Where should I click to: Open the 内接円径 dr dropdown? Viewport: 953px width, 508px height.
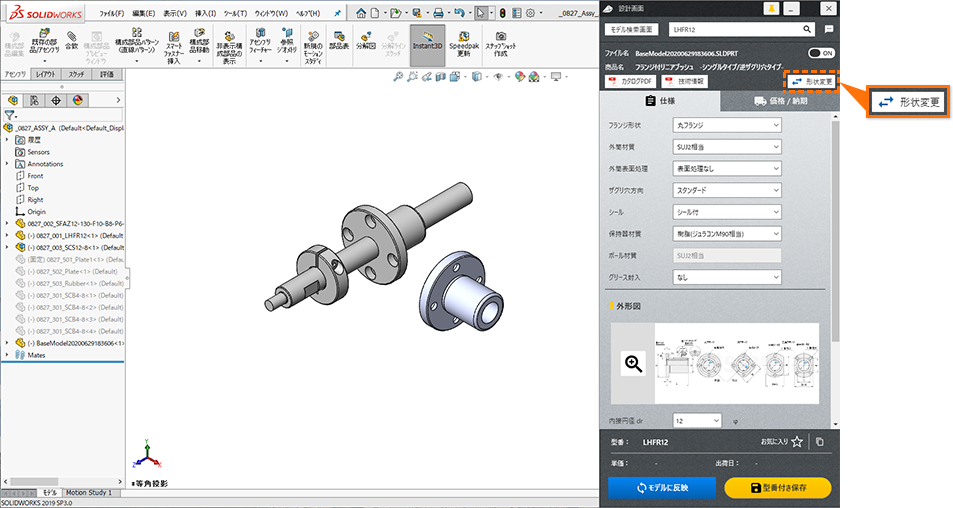pyautogui.click(x=697, y=421)
